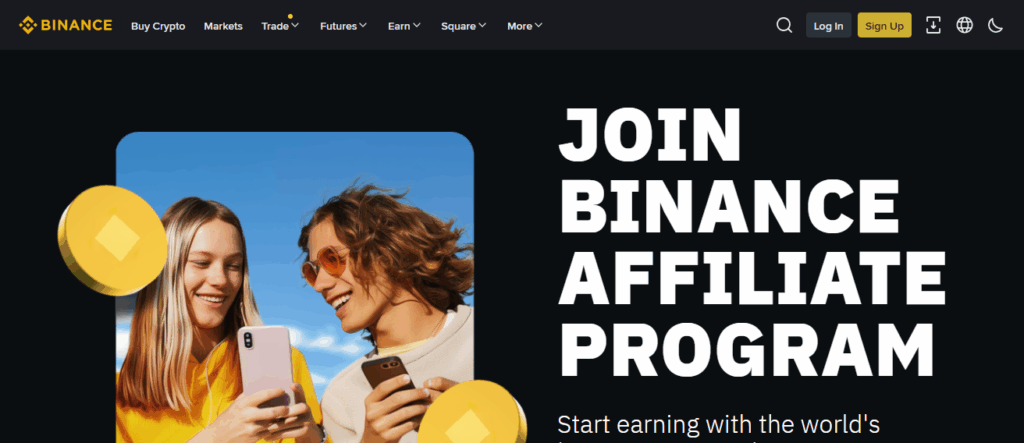Image resolution: width=1024 pixels, height=443 pixels.
Task: Click the Binance logo icon
Action: 28,25
